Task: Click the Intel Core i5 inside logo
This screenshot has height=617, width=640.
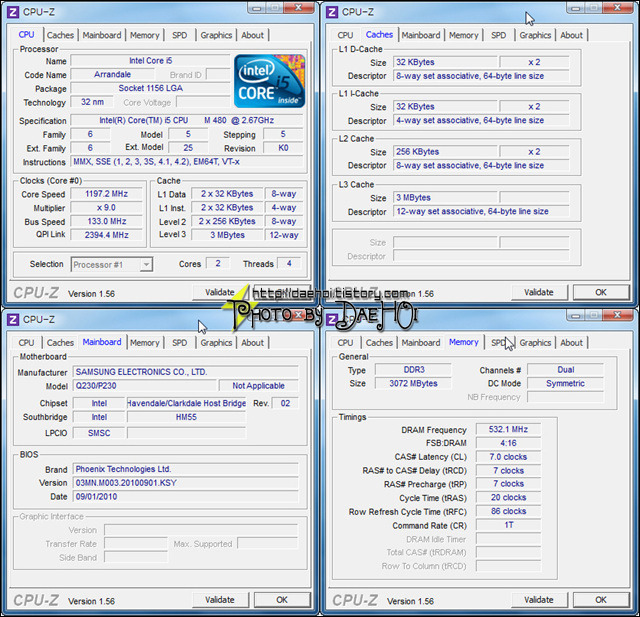Action: [x=269, y=81]
